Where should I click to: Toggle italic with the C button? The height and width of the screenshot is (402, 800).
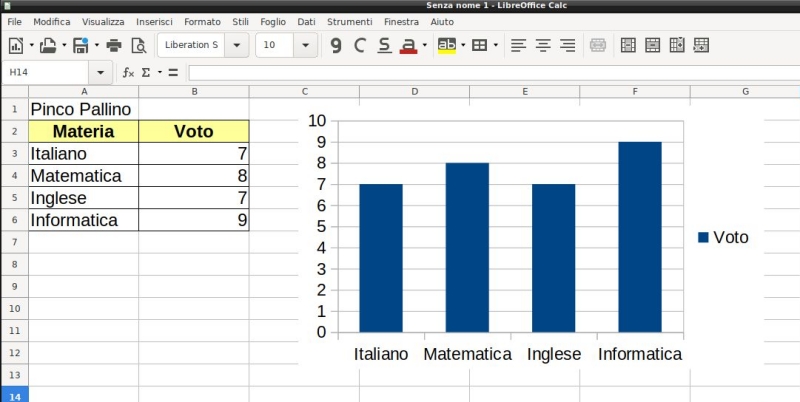click(360, 45)
